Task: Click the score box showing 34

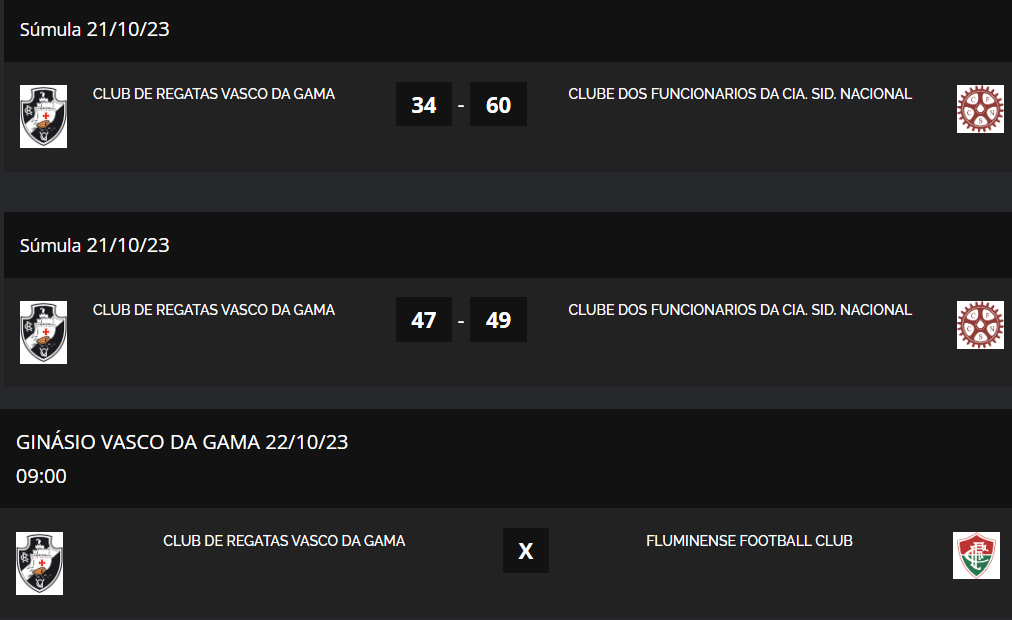Action: point(424,104)
